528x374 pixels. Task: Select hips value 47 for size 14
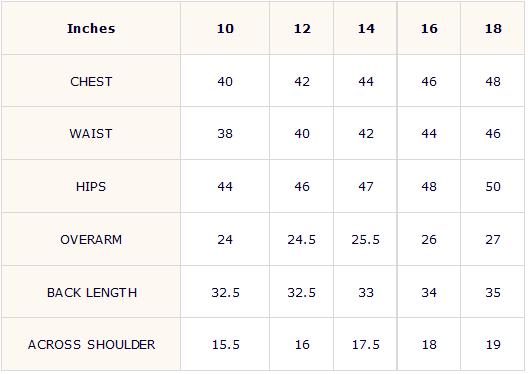(366, 186)
